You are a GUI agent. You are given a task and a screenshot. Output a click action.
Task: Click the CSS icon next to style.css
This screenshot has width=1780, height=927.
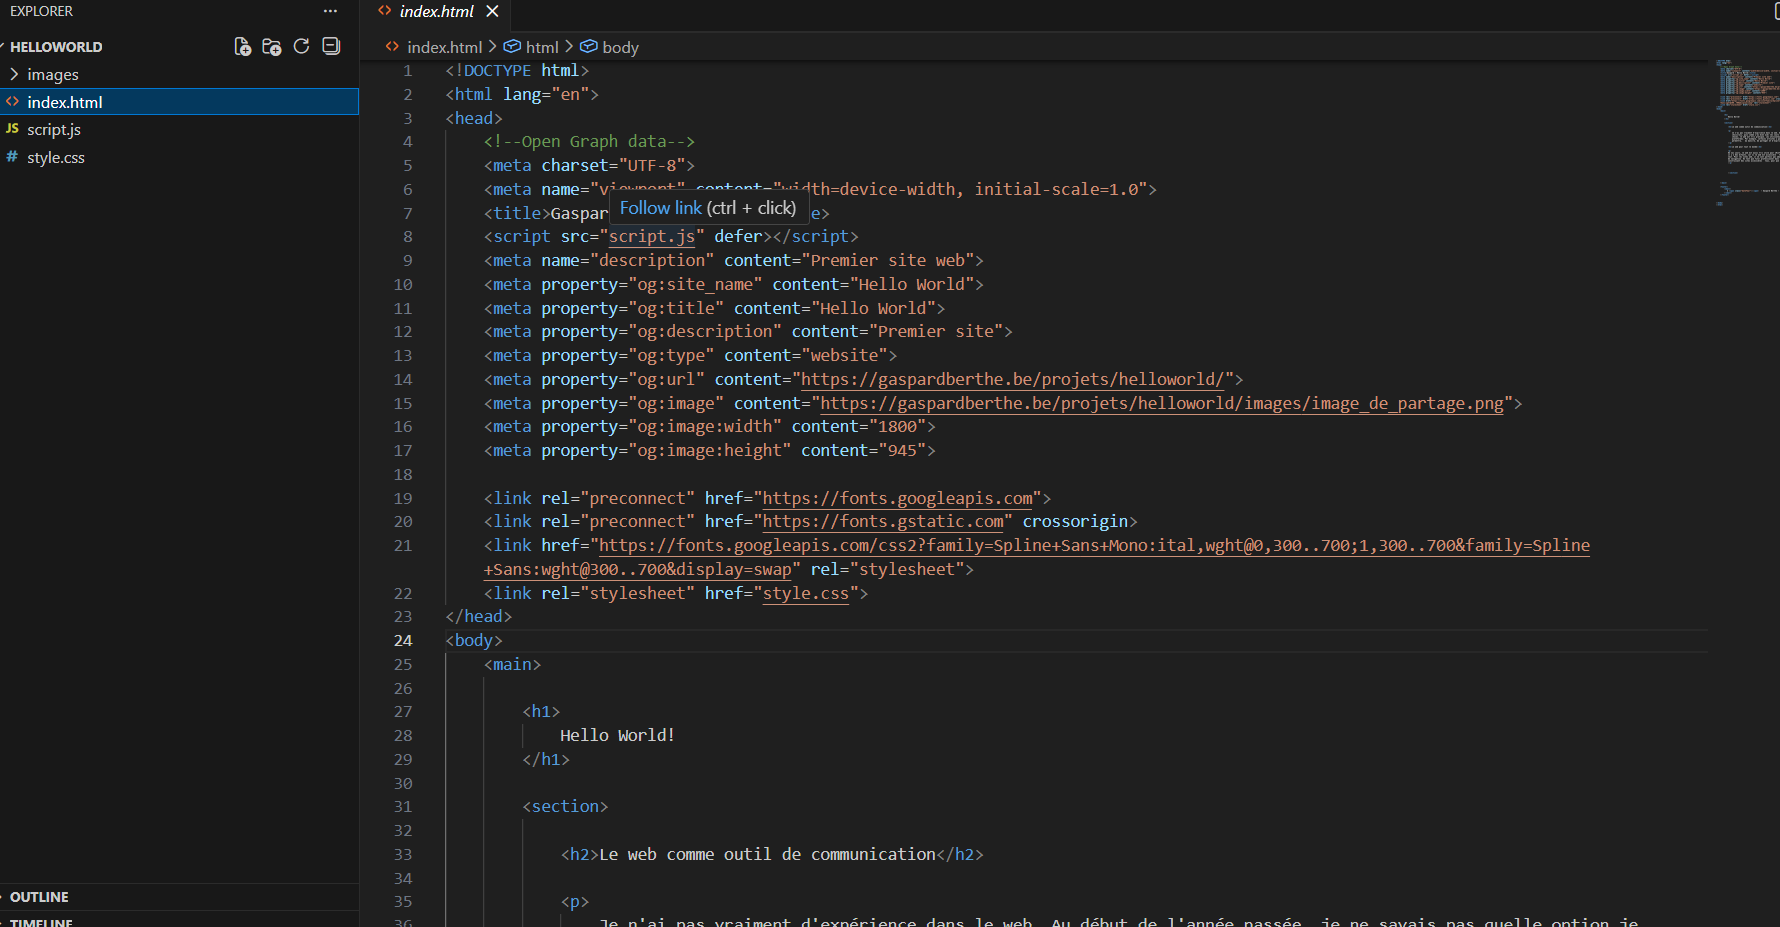pos(12,157)
